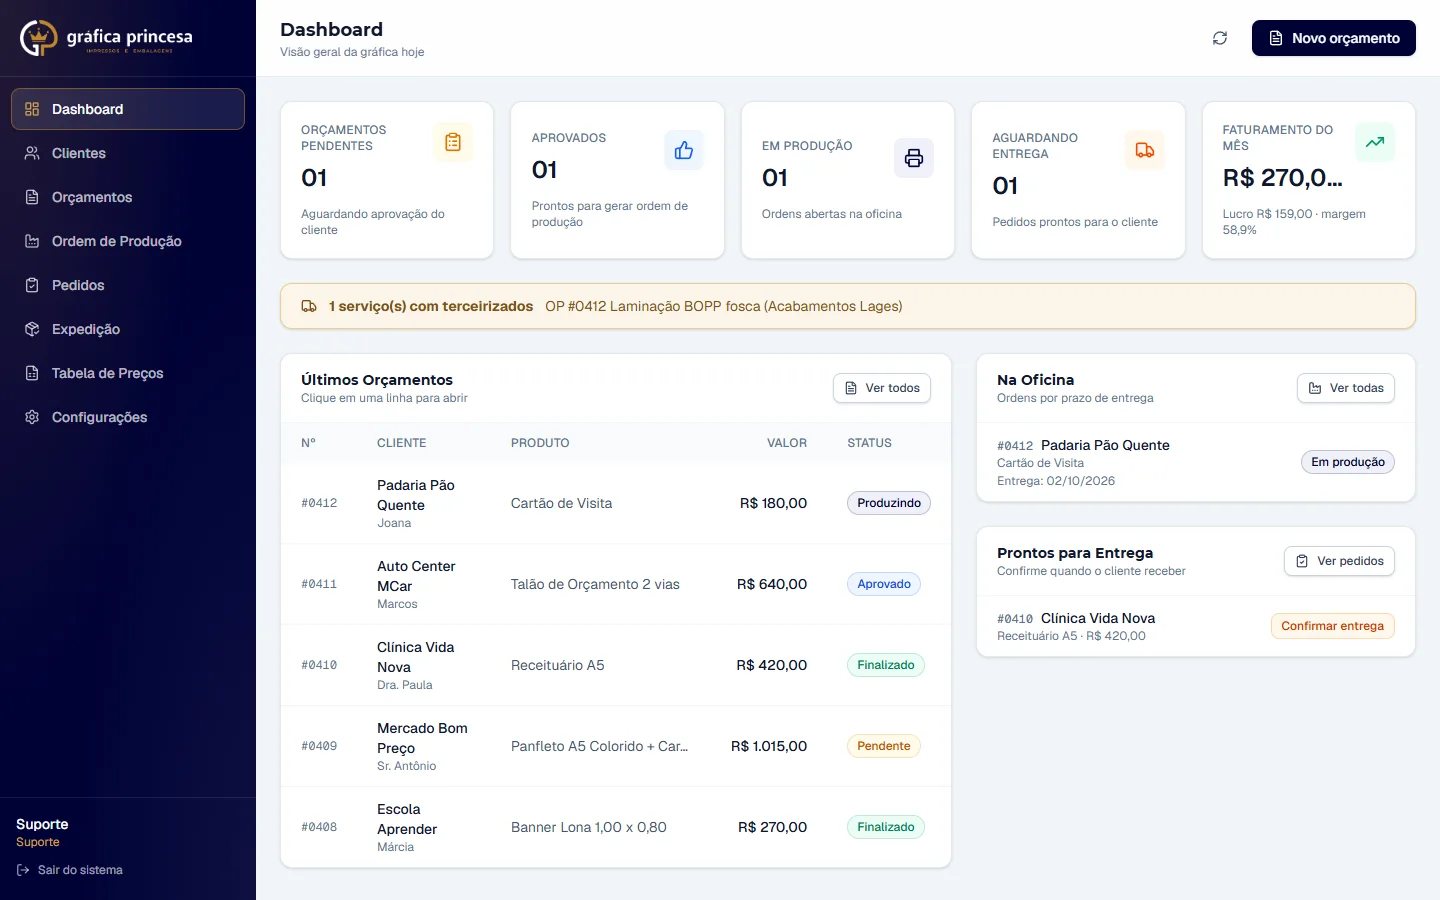Open Configurações in the sidebar
This screenshot has width=1440, height=900.
pos(128,417)
